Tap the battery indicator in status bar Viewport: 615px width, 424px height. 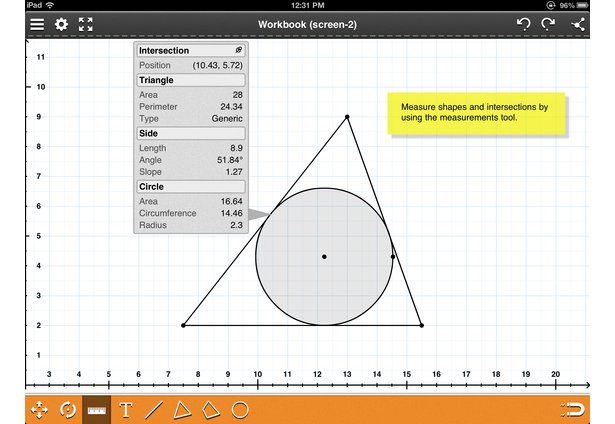(x=582, y=5)
